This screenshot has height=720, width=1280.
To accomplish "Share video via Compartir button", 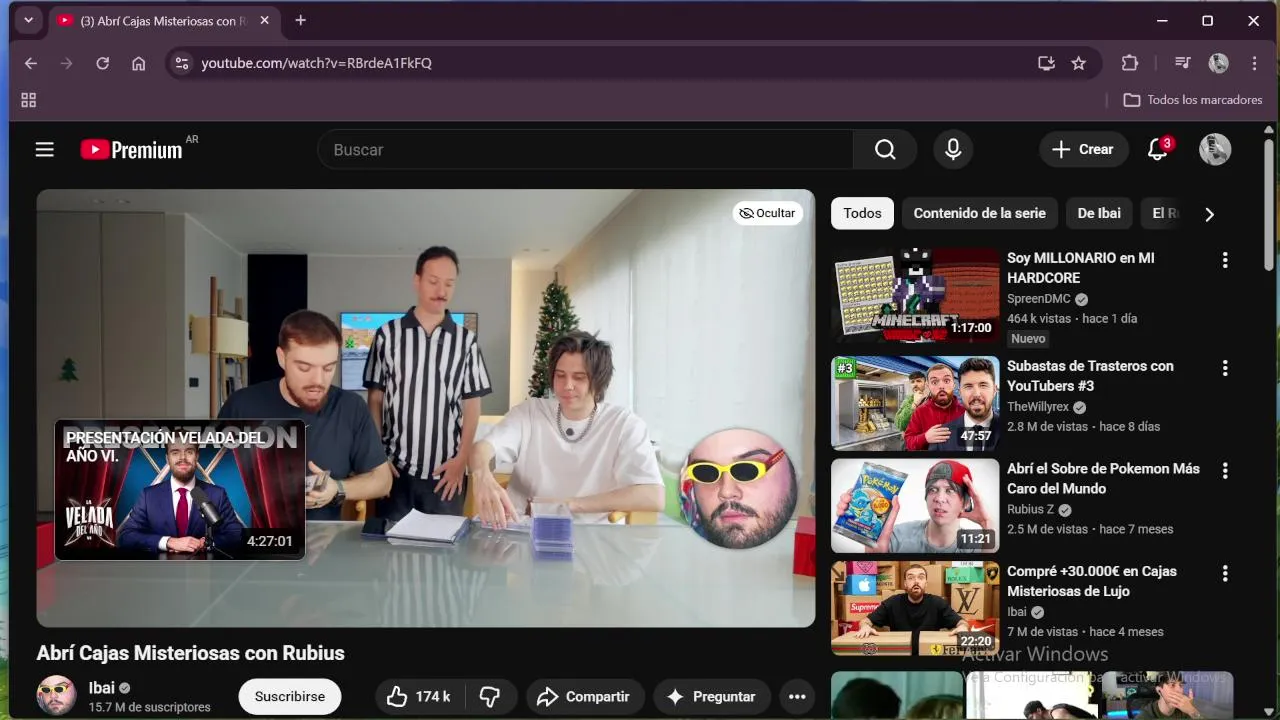I will 584,697.
